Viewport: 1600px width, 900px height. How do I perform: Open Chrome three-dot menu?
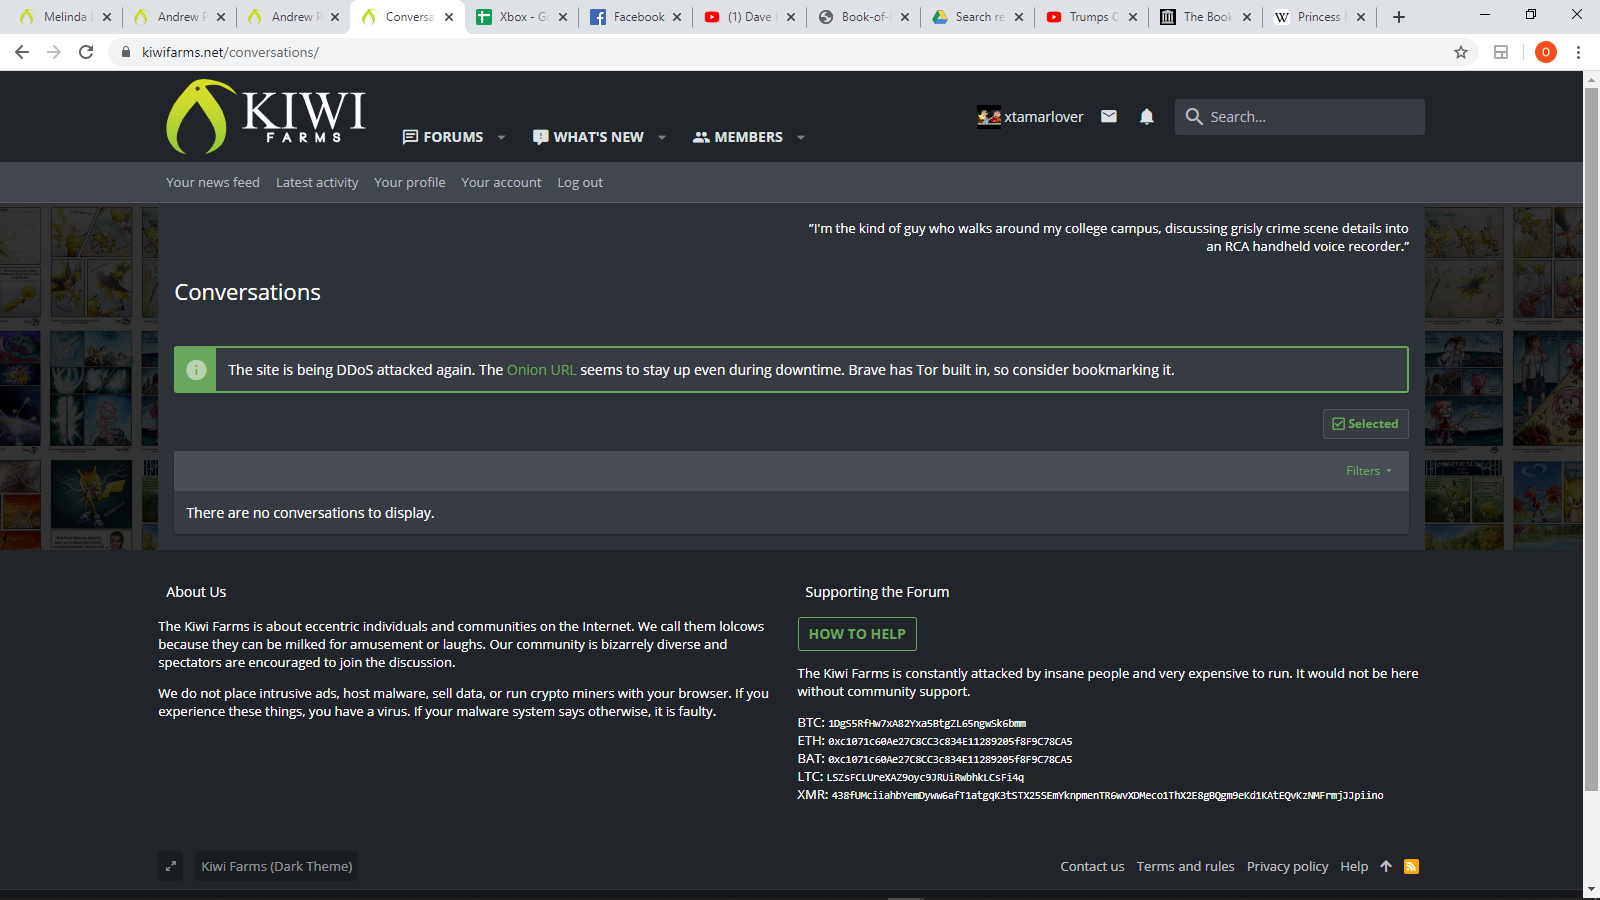[1579, 52]
